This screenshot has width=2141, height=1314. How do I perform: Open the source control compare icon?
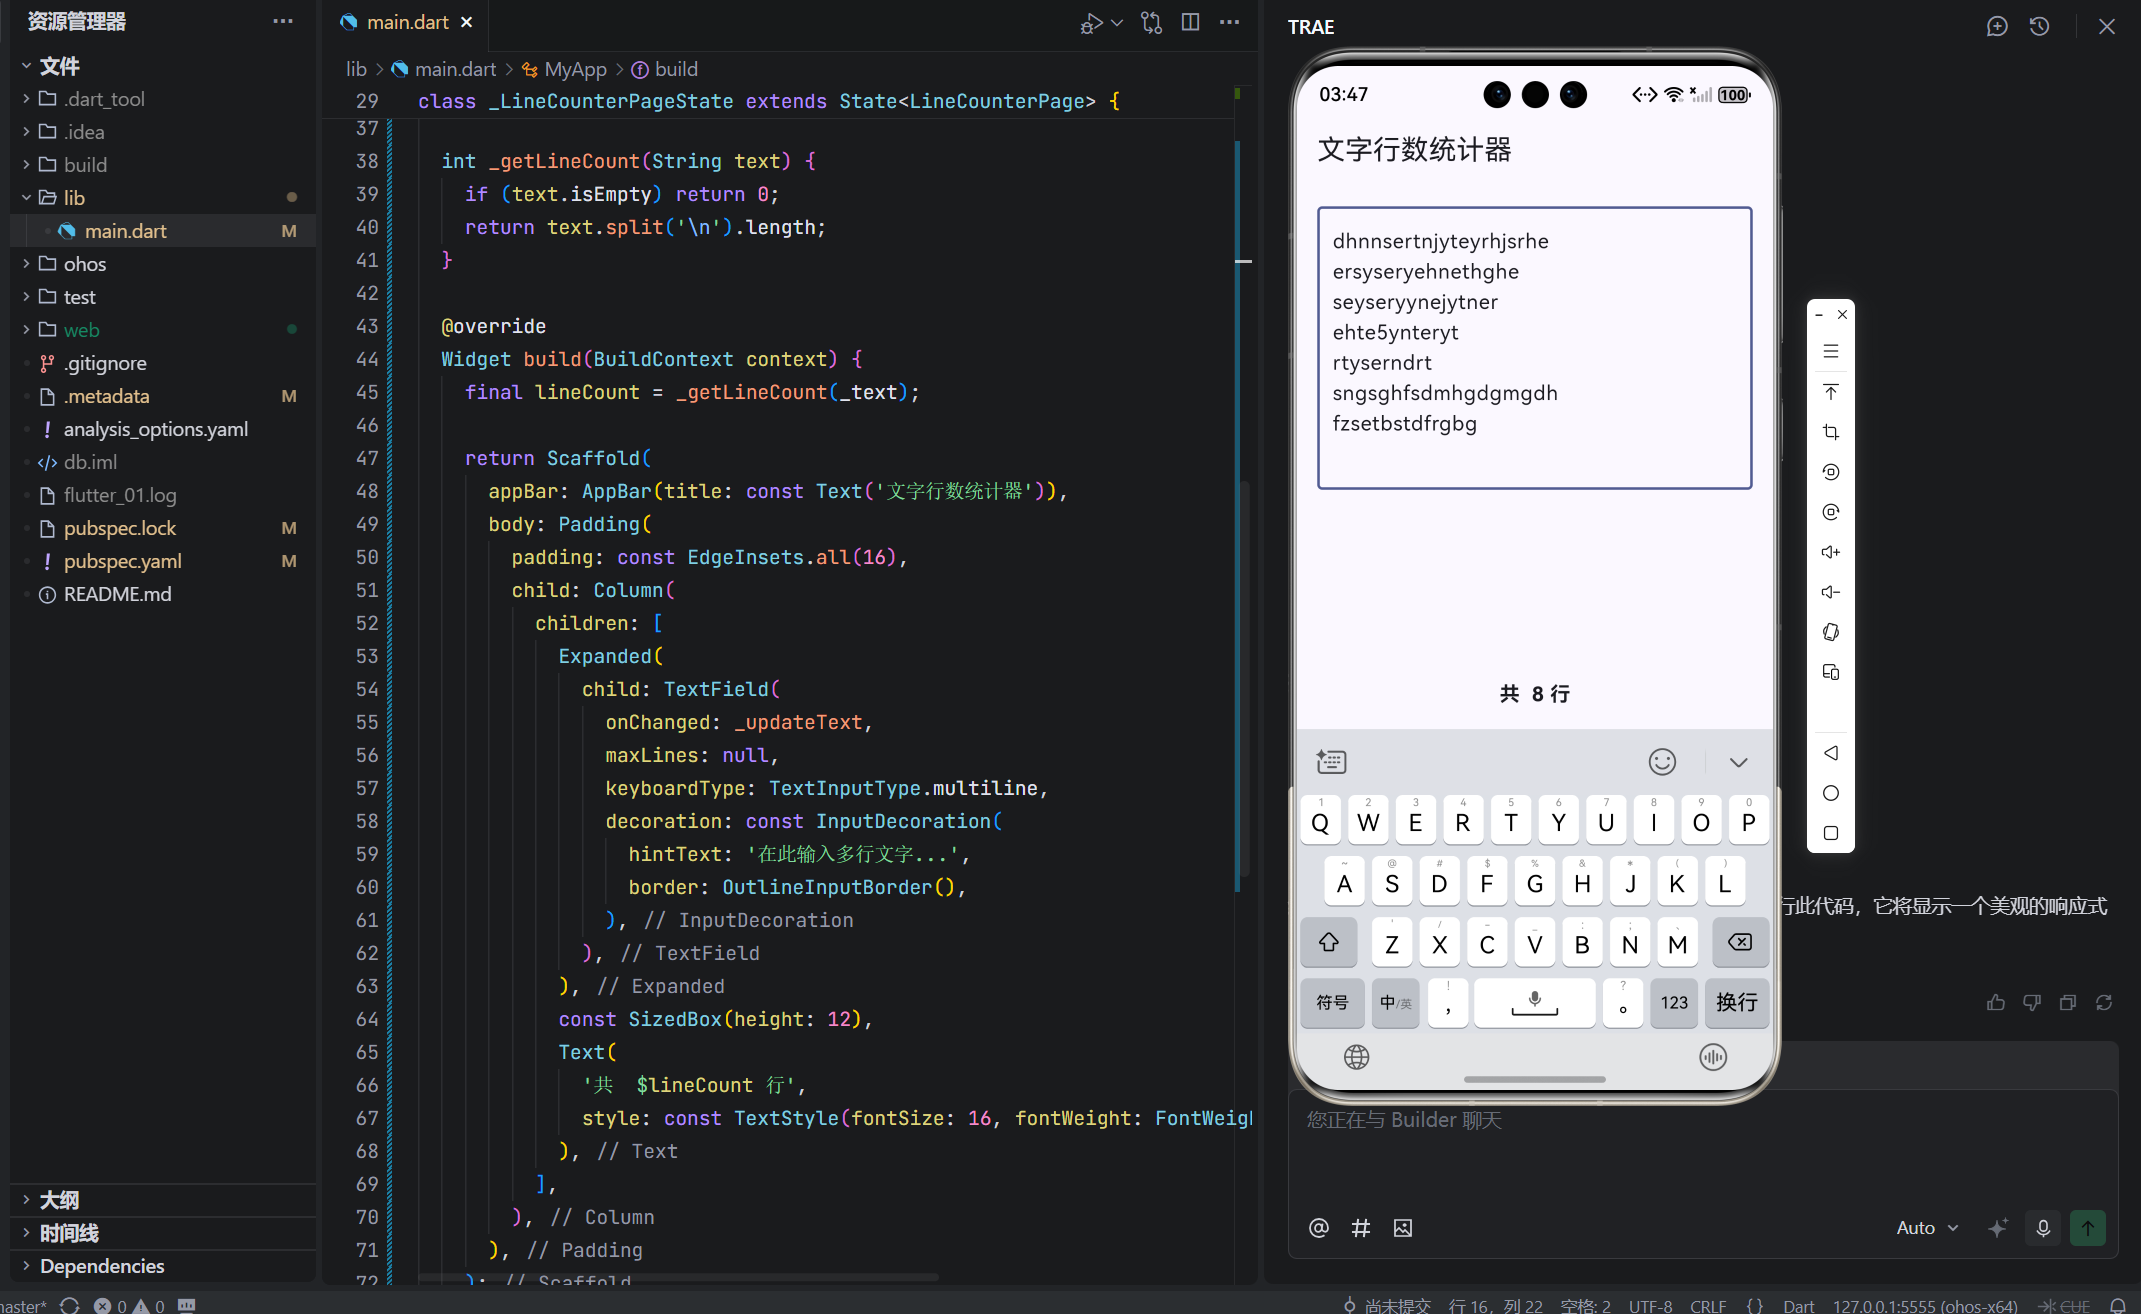(1151, 22)
